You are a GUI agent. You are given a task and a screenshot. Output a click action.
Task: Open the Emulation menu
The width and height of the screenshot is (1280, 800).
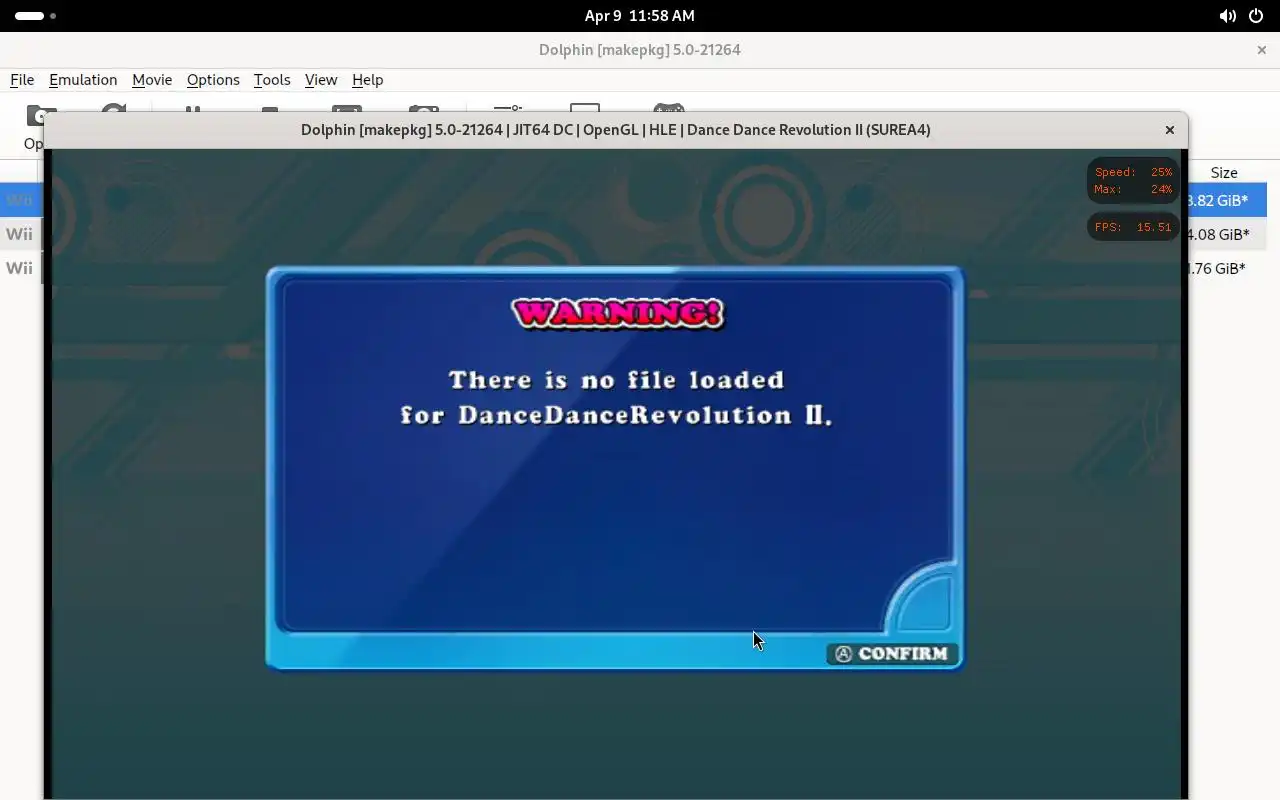[83, 80]
